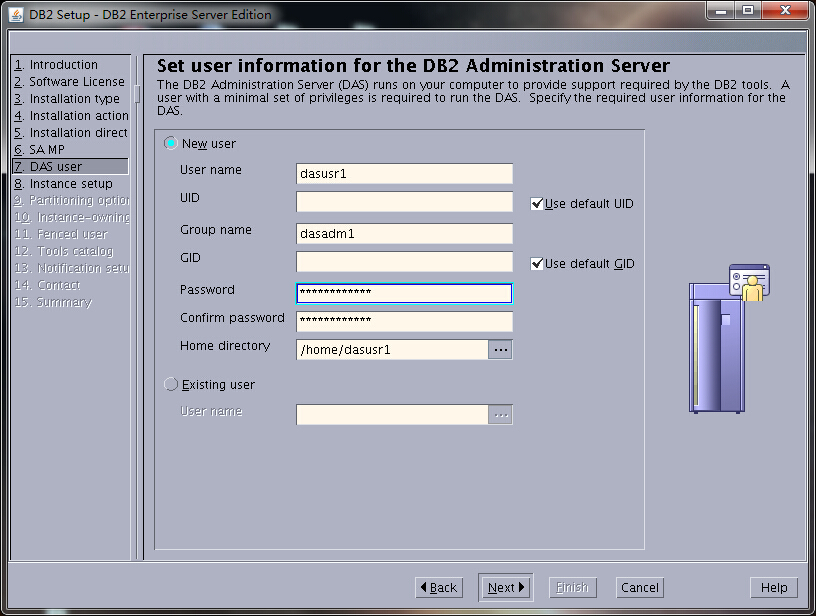The image size is (816, 616).
Task: Click step 9 Partitioning options
Action: pyautogui.click(x=71, y=200)
